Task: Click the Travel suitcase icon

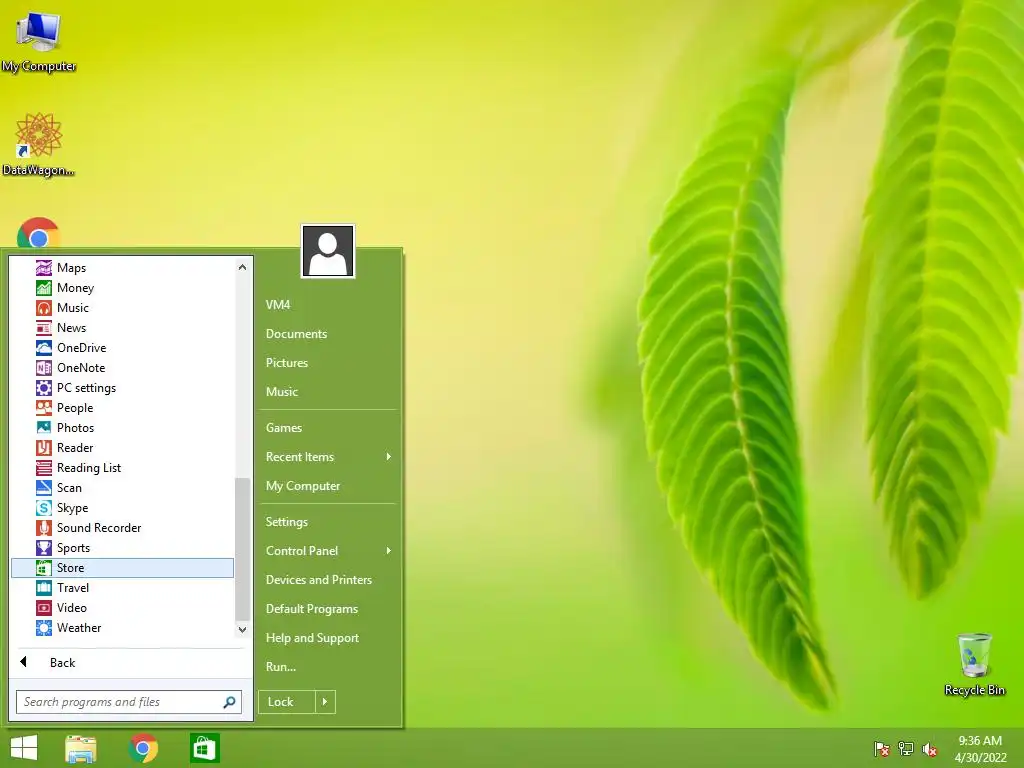Action: coord(44,588)
